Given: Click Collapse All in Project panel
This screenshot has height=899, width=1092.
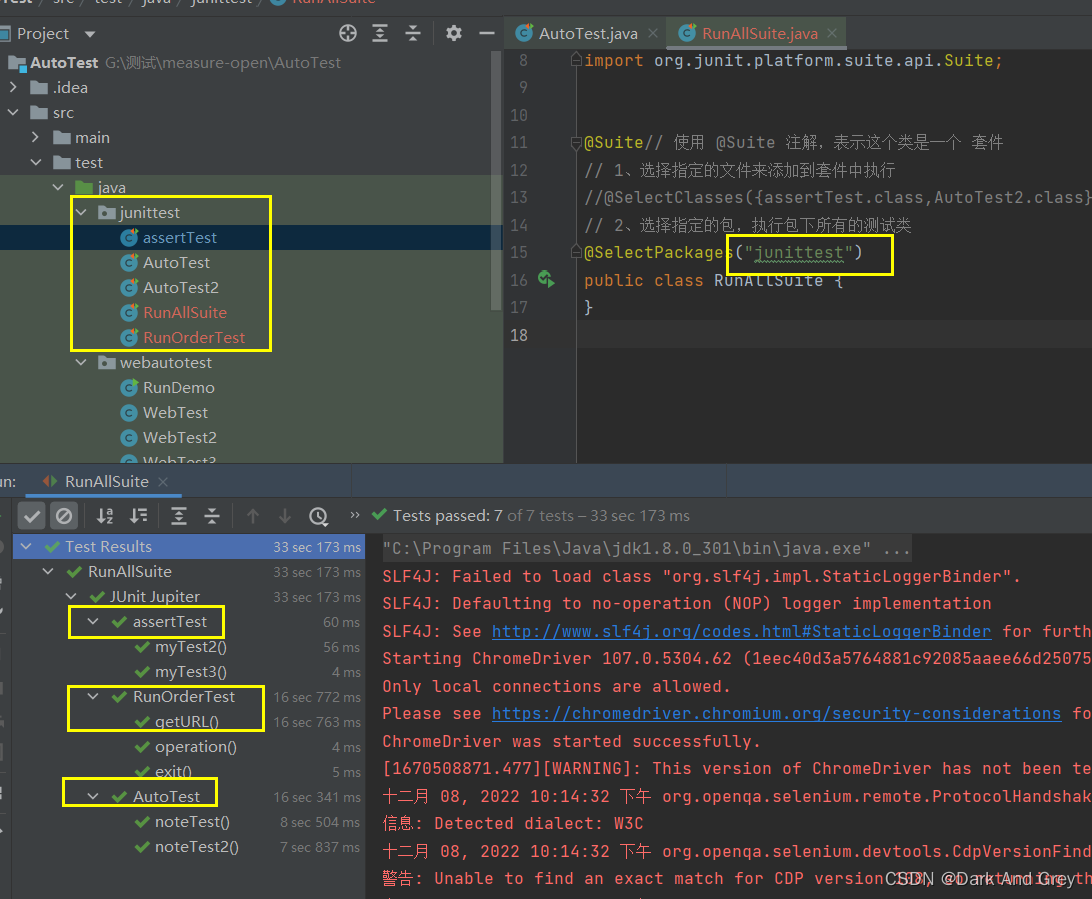Looking at the screenshot, I should 413,33.
